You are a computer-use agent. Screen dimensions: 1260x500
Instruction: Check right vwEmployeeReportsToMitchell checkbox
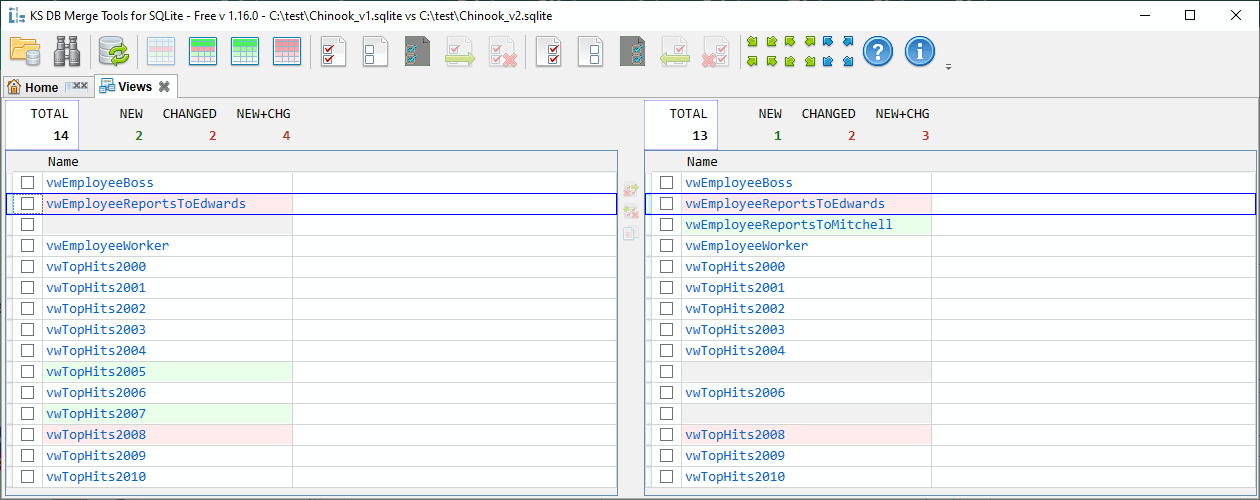click(x=666, y=225)
